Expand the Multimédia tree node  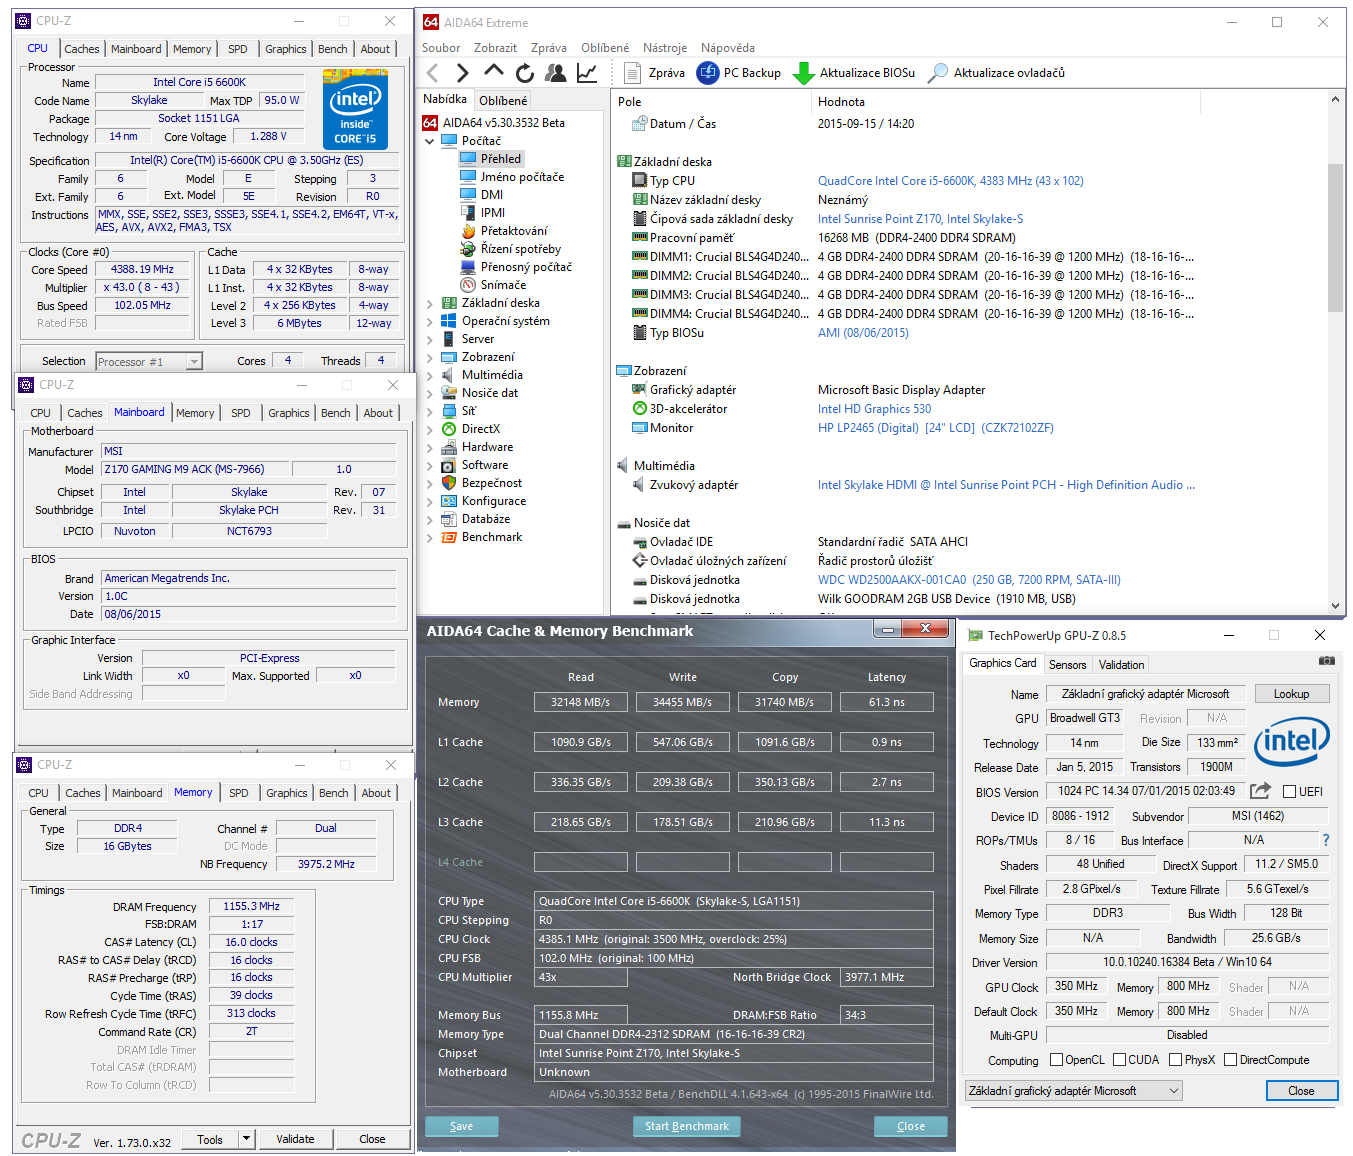point(430,375)
